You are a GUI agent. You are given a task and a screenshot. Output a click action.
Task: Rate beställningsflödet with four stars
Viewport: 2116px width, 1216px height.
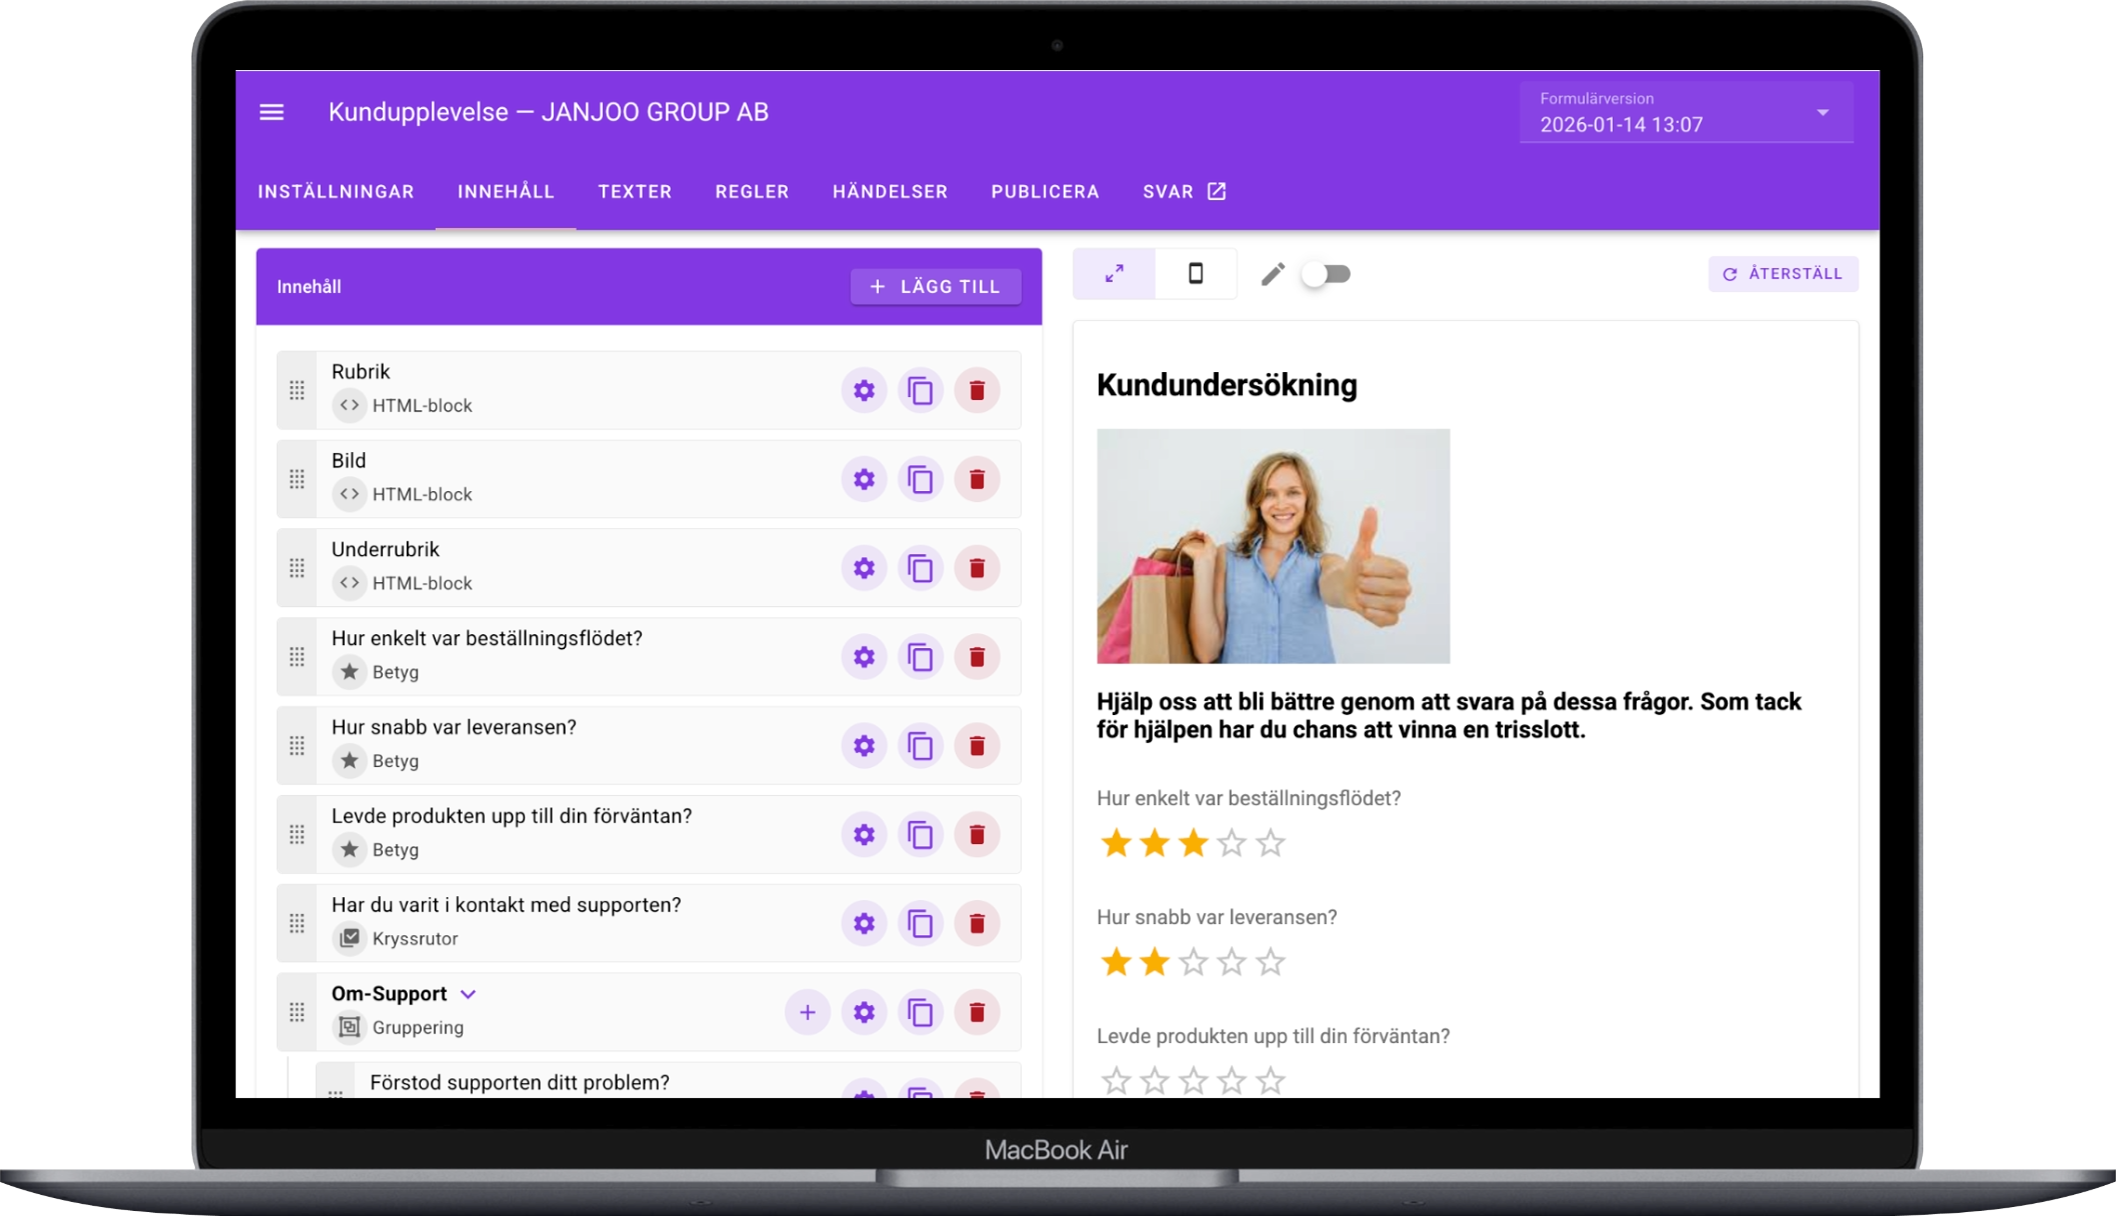[1231, 843]
